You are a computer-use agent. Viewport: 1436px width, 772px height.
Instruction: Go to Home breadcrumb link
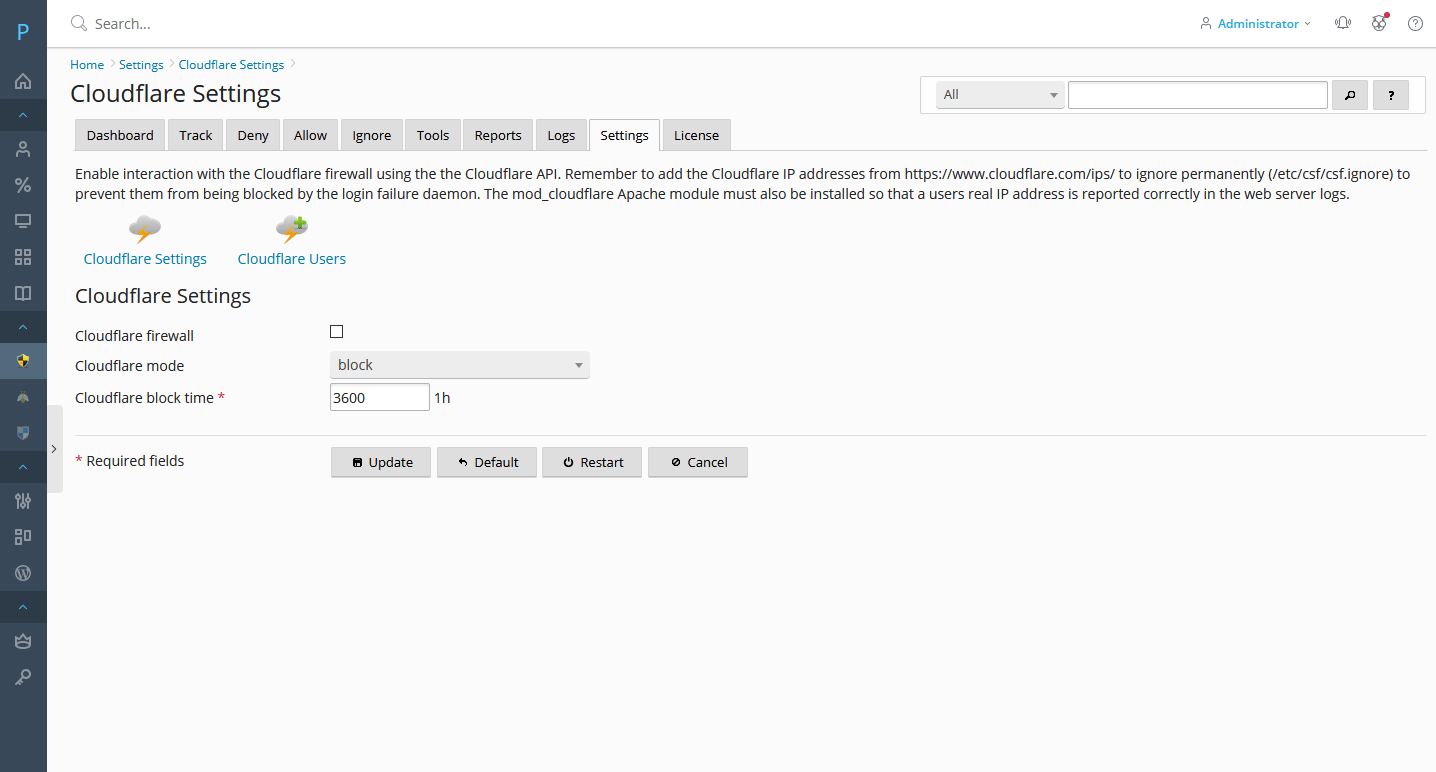[x=87, y=65]
